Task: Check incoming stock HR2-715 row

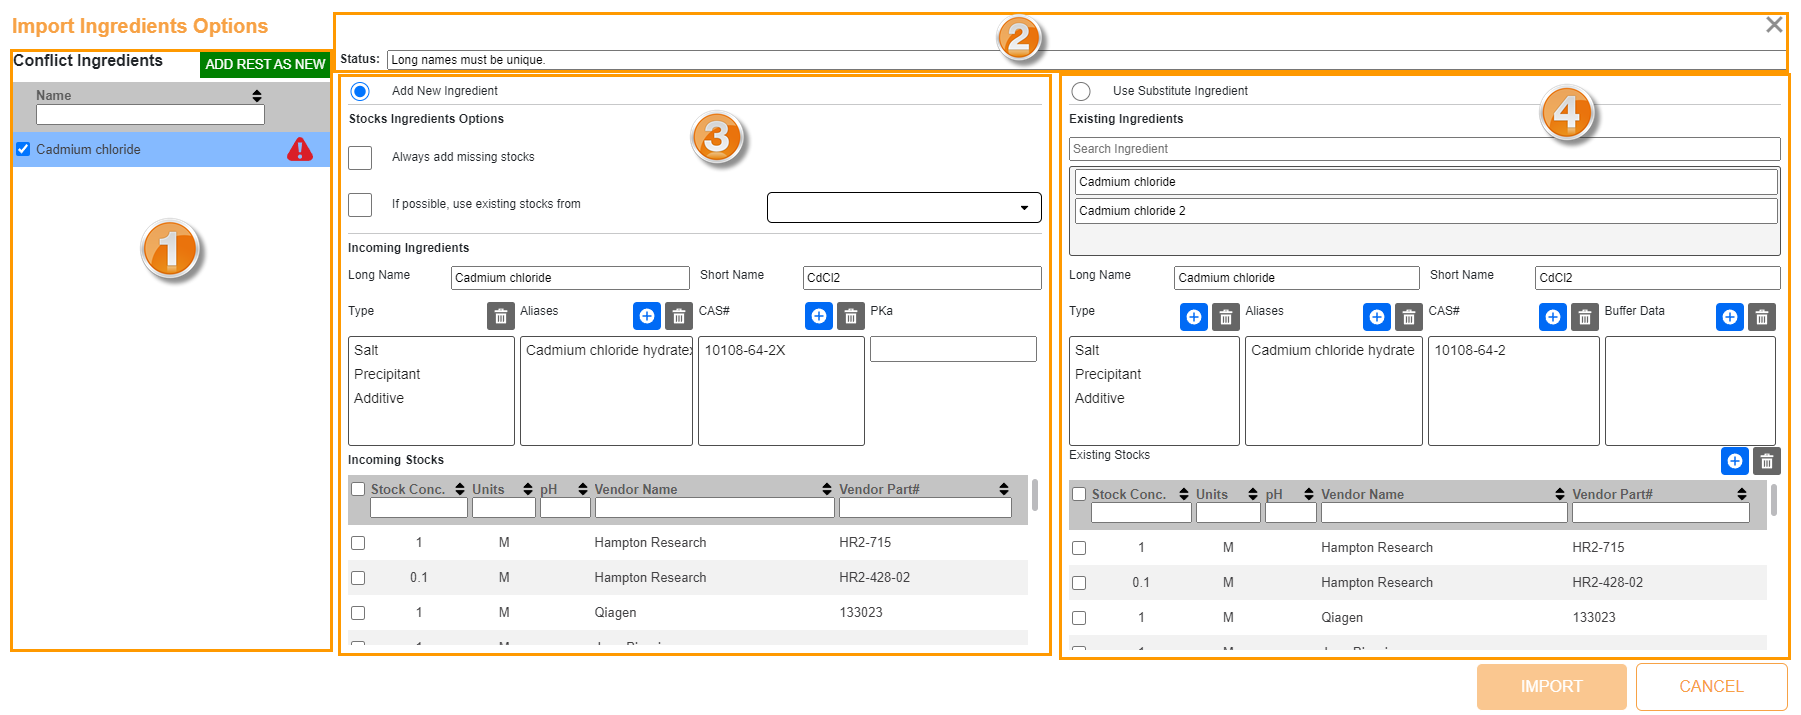Action: click(358, 543)
